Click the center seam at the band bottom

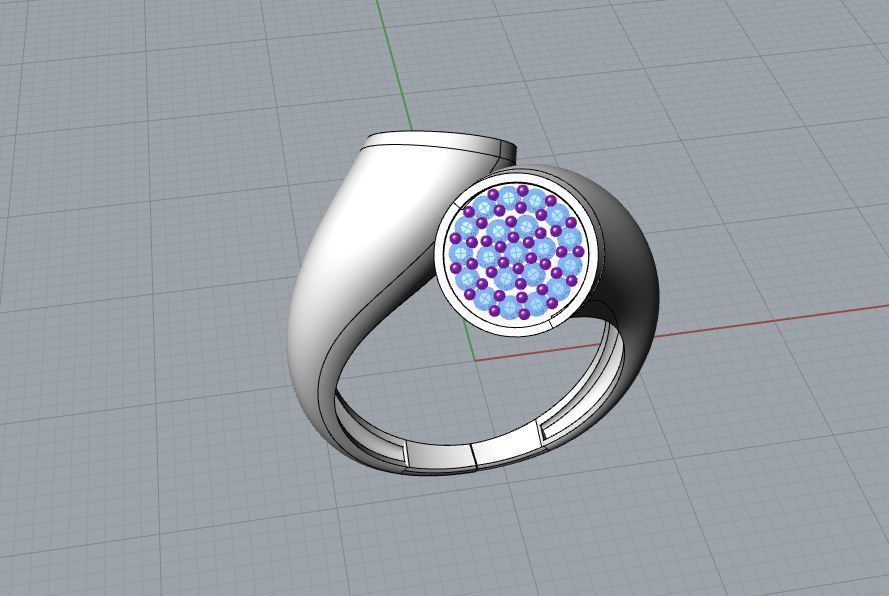pyautogui.click(x=472, y=456)
